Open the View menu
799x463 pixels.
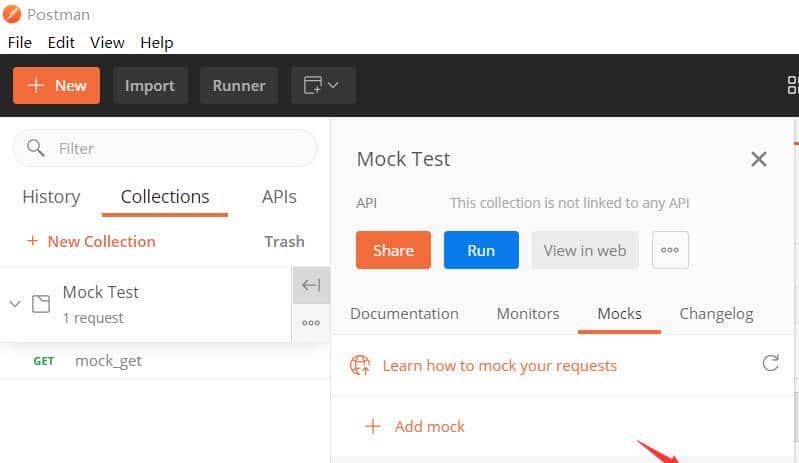coord(107,42)
